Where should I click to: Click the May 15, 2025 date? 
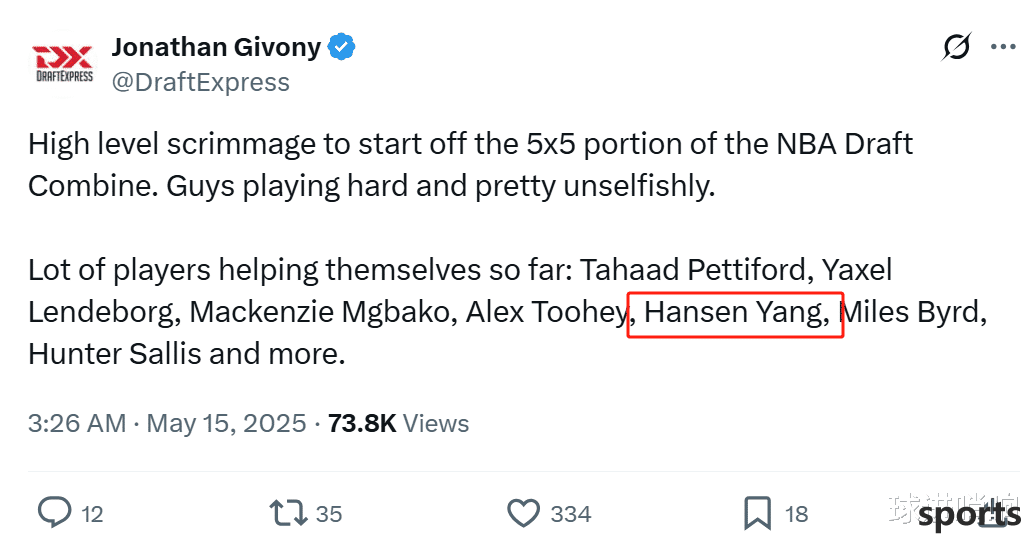tap(226, 423)
